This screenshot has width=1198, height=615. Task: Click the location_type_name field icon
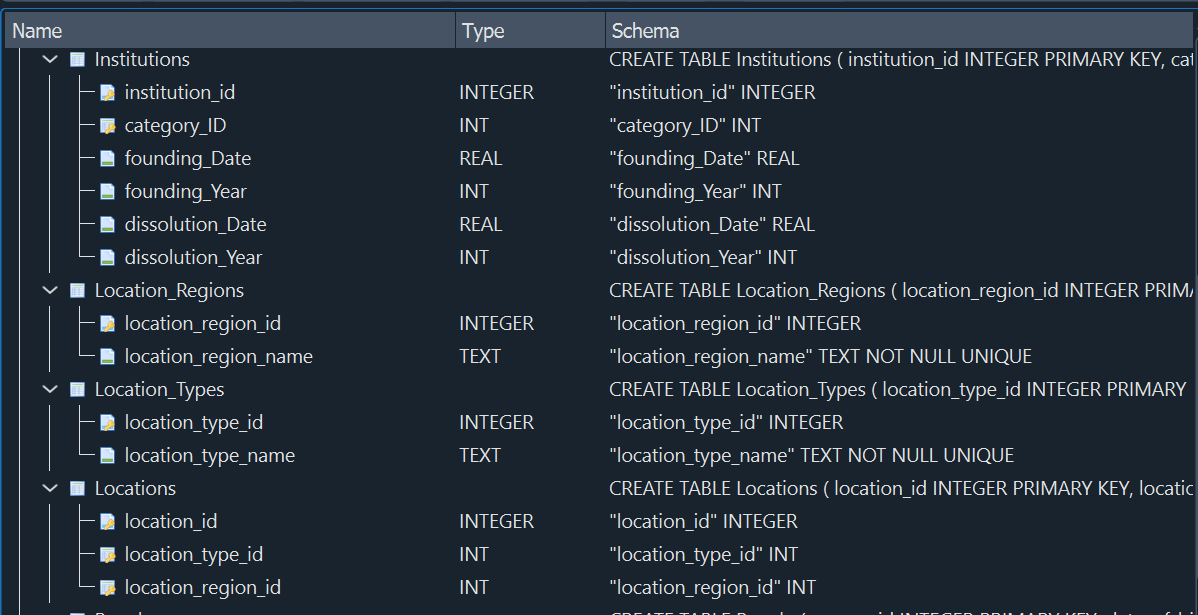(108, 455)
